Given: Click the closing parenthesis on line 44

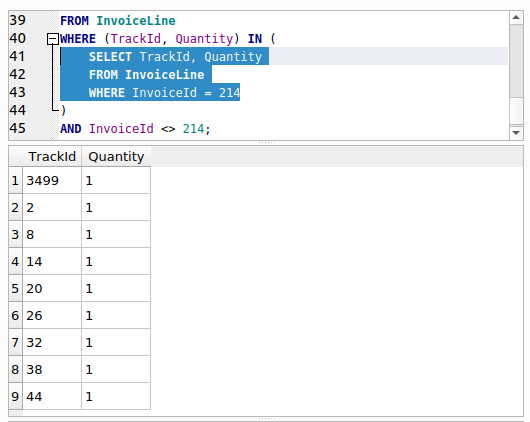Looking at the screenshot, I should click(x=64, y=111).
